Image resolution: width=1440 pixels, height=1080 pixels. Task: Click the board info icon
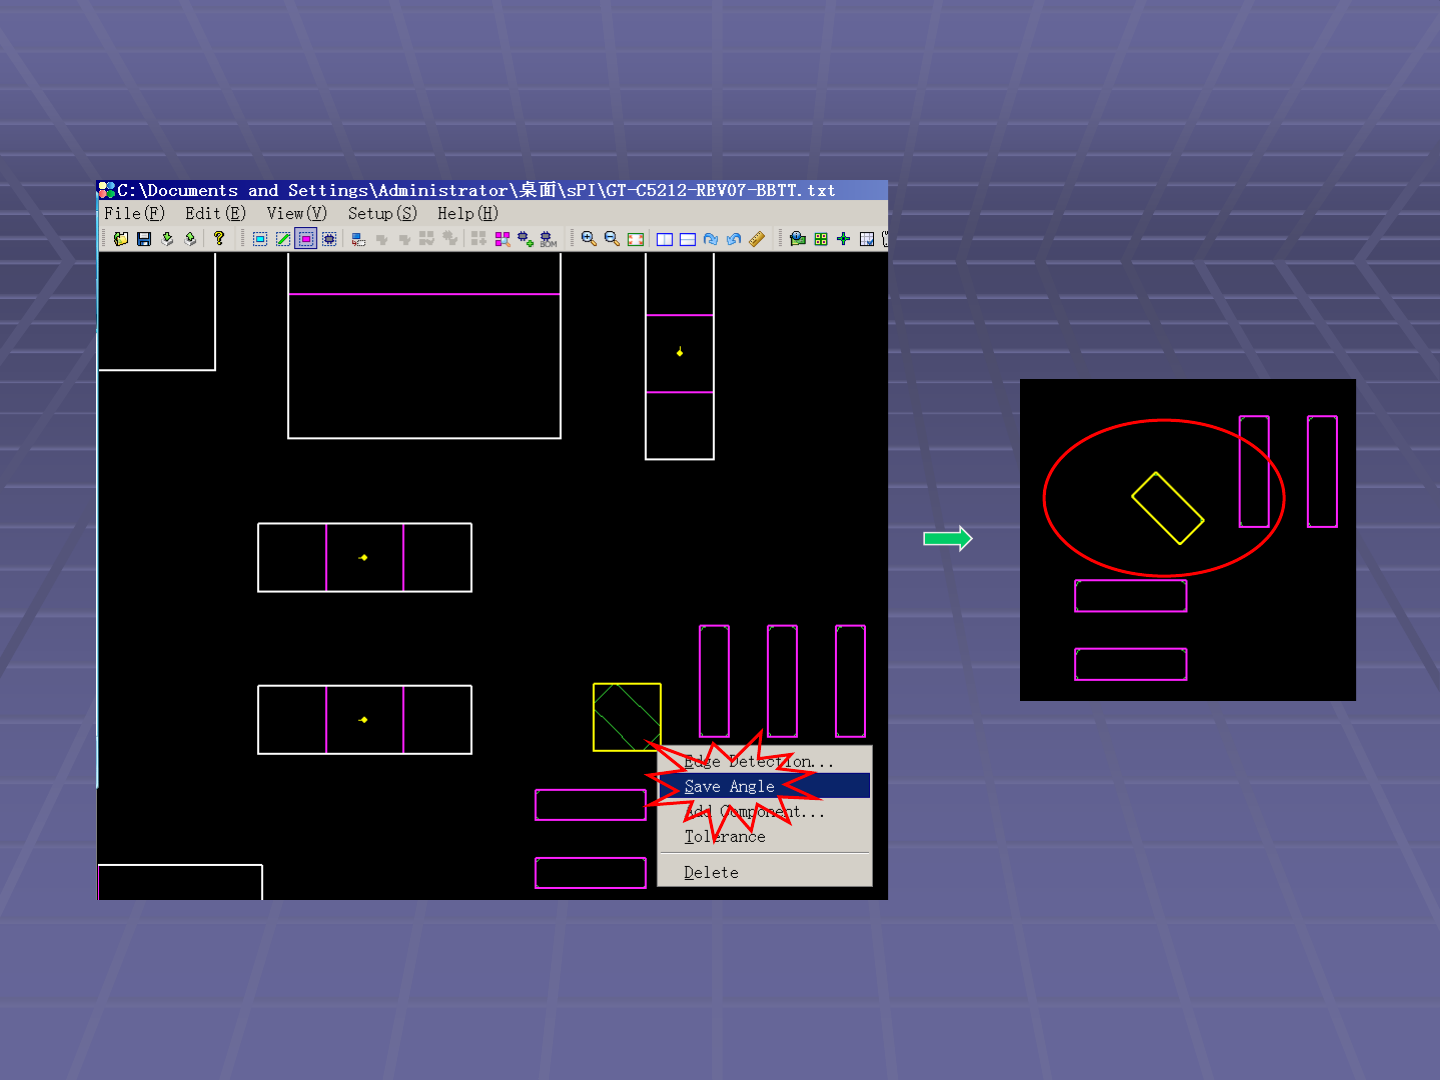[798, 239]
